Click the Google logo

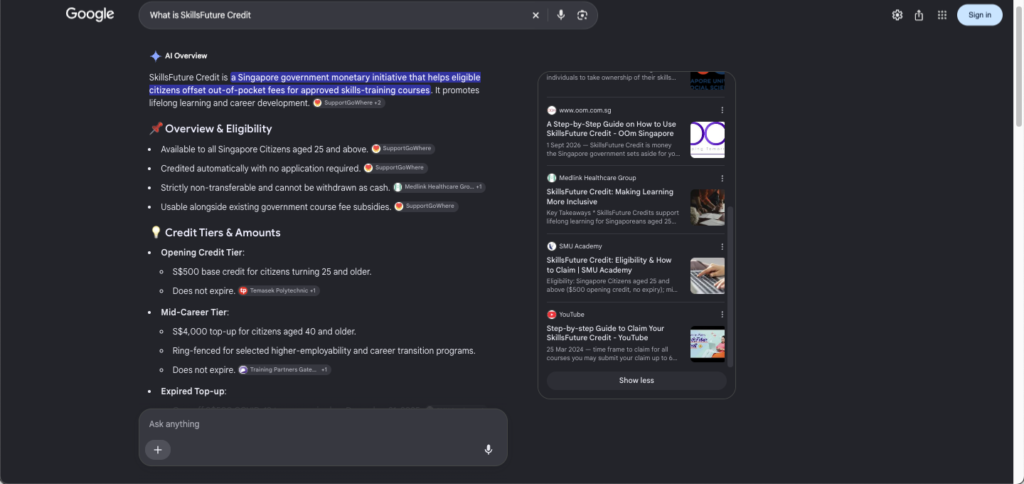[x=89, y=14]
